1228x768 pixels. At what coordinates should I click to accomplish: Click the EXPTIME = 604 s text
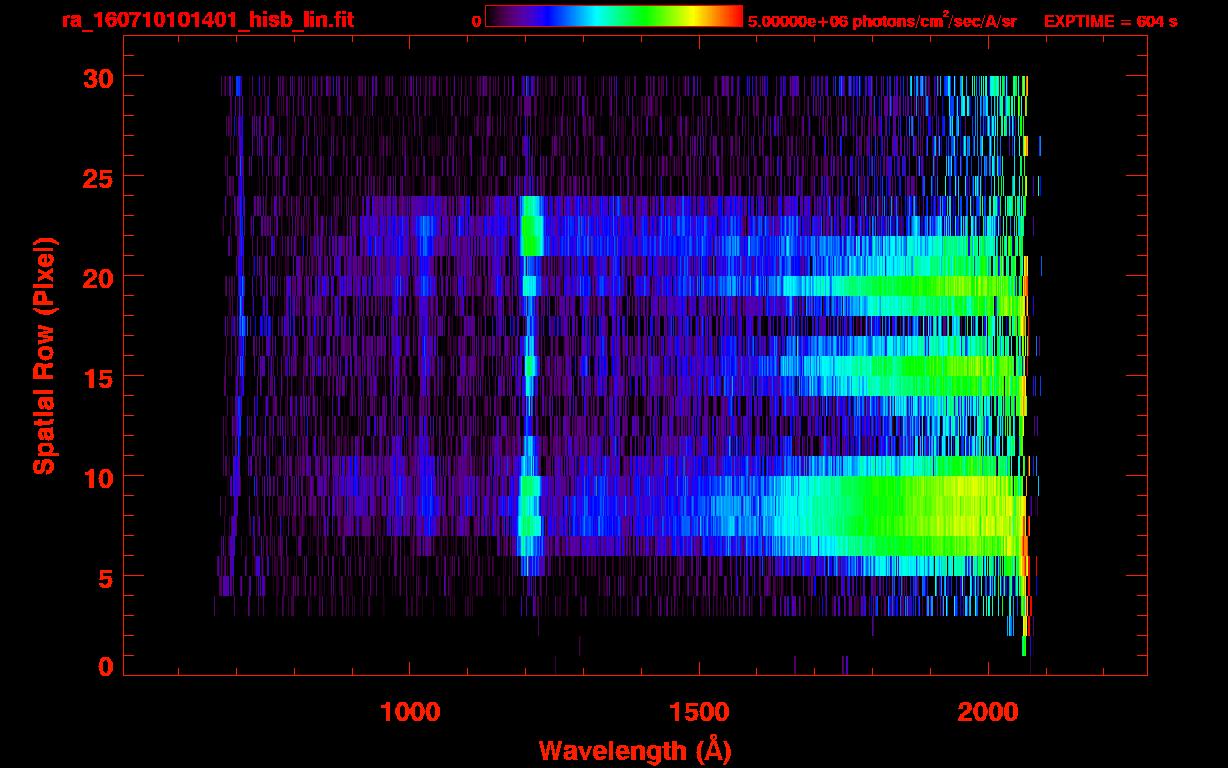point(1110,21)
